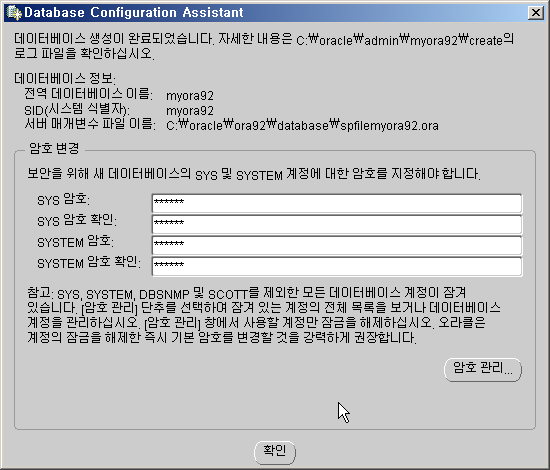Image resolution: width=550 pixels, height=470 pixels.
Task: Open the 암호 관리... password management button
Action: 483,369
